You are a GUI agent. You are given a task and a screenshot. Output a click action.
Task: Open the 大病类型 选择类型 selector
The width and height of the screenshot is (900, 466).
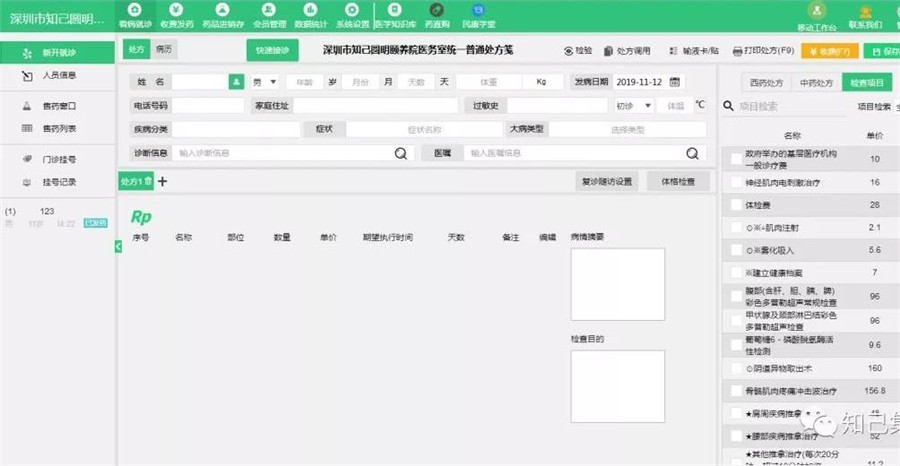point(627,130)
